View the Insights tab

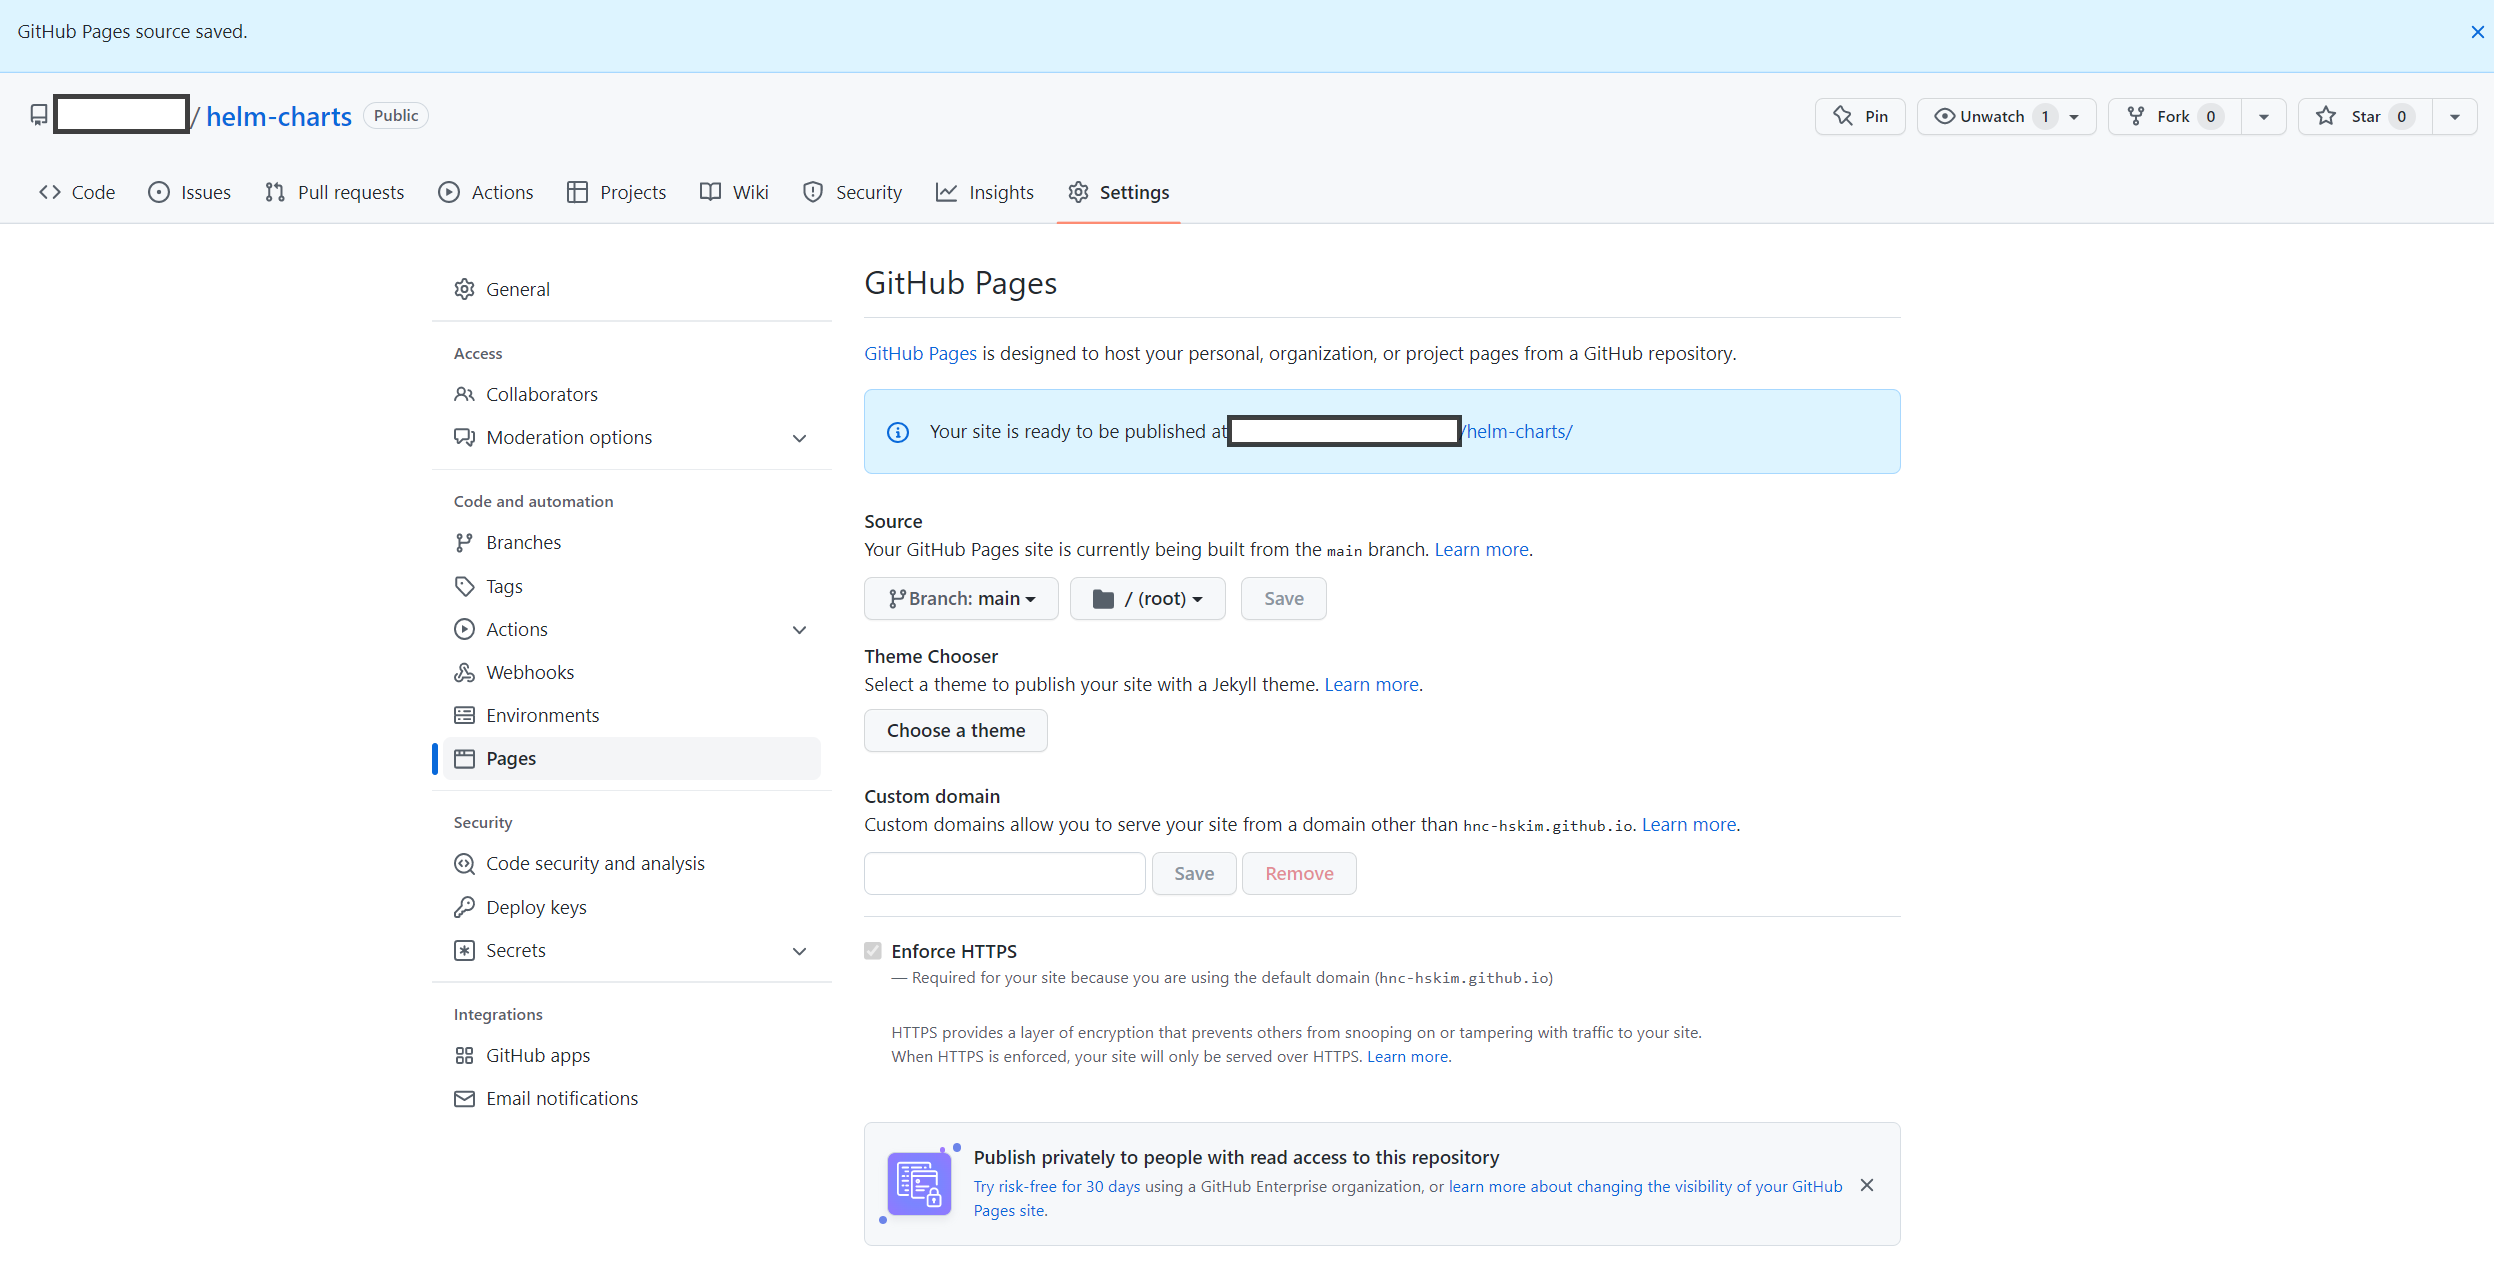[985, 192]
